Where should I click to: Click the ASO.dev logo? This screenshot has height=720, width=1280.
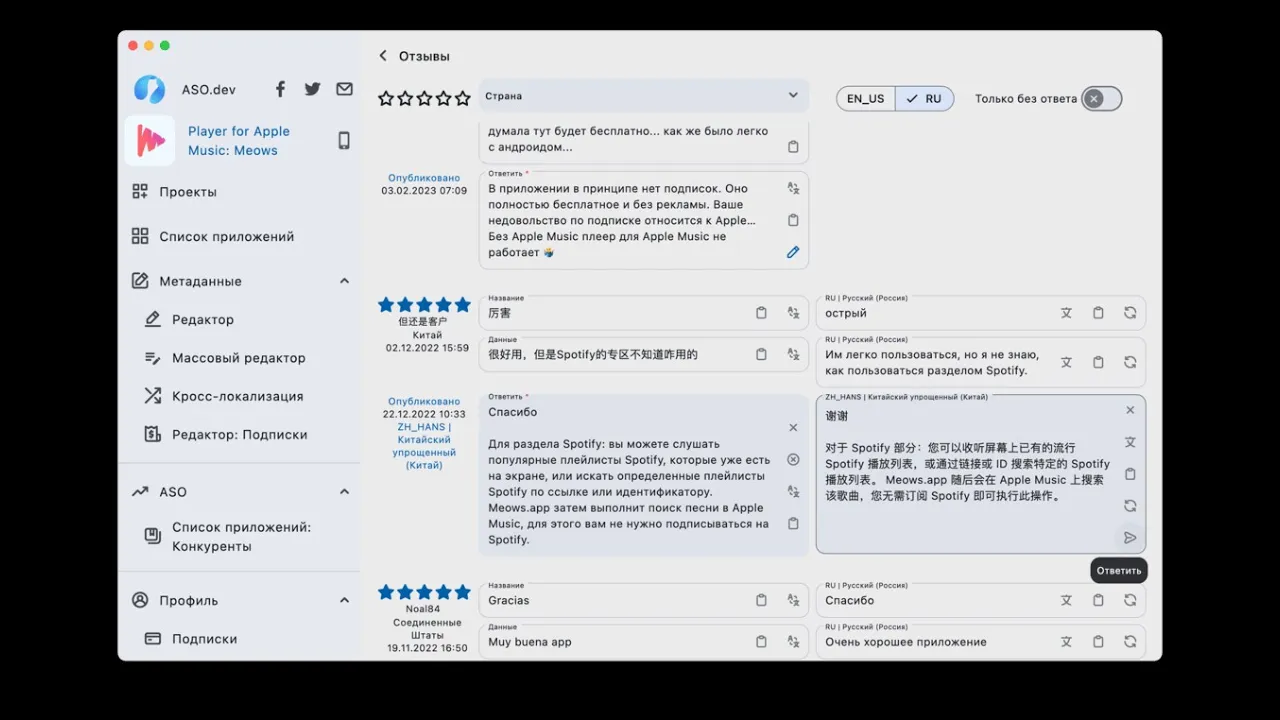click(x=150, y=89)
